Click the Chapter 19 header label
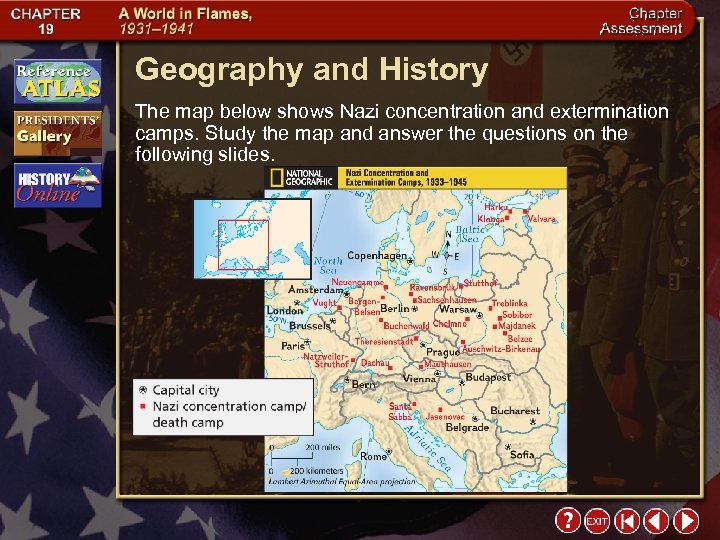The width and height of the screenshot is (720, 540). pyautogui.click(x=45, y=21)
